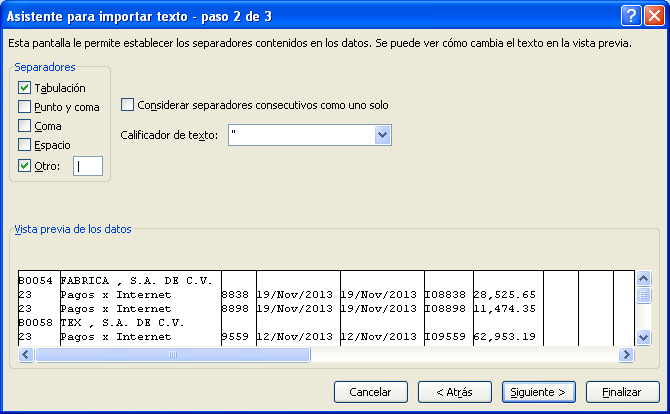Click the Separadores group label
Image resolution: width=670 pixels, height=414 pixels.
45,67
